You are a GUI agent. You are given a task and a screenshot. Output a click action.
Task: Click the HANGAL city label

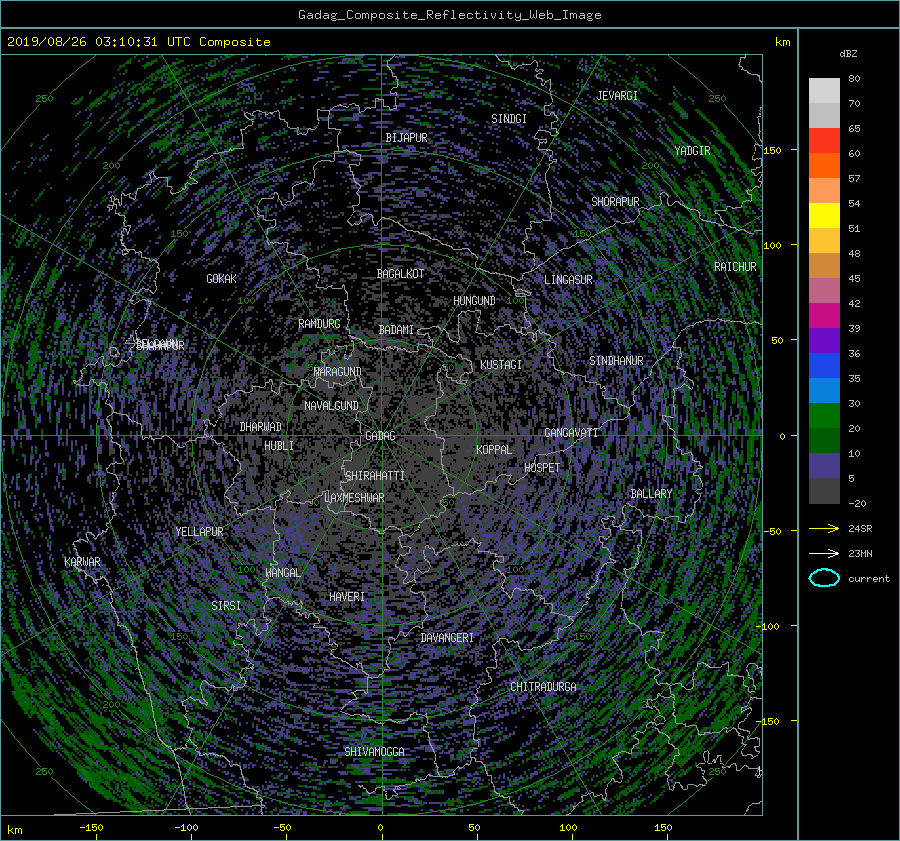click(x=283, y=573)
